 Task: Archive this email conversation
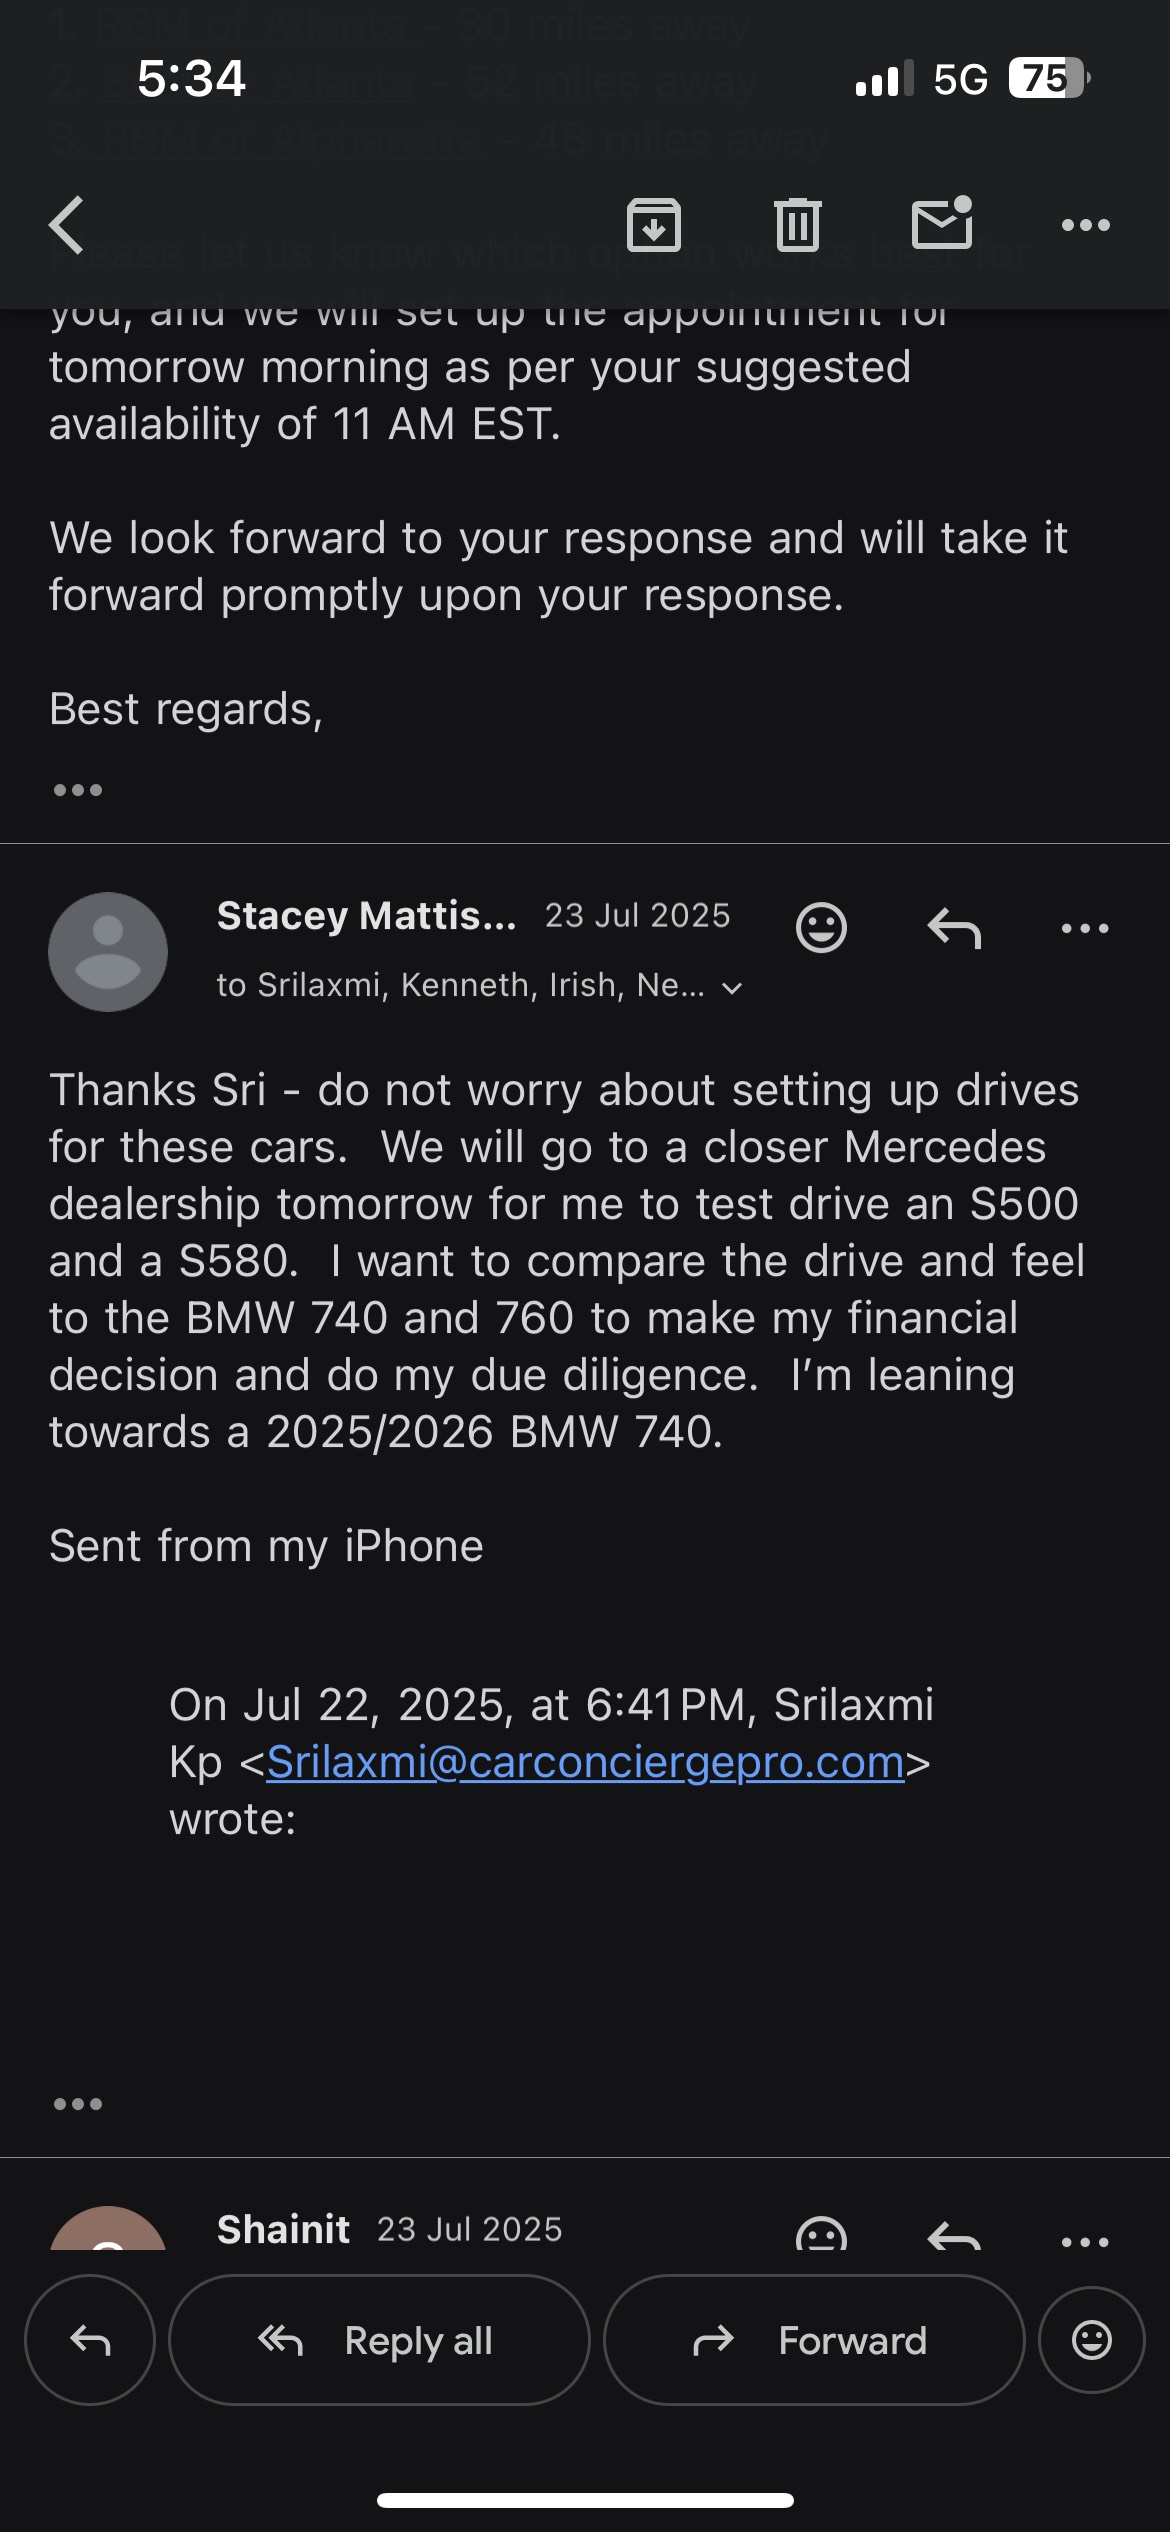[654, 224]
